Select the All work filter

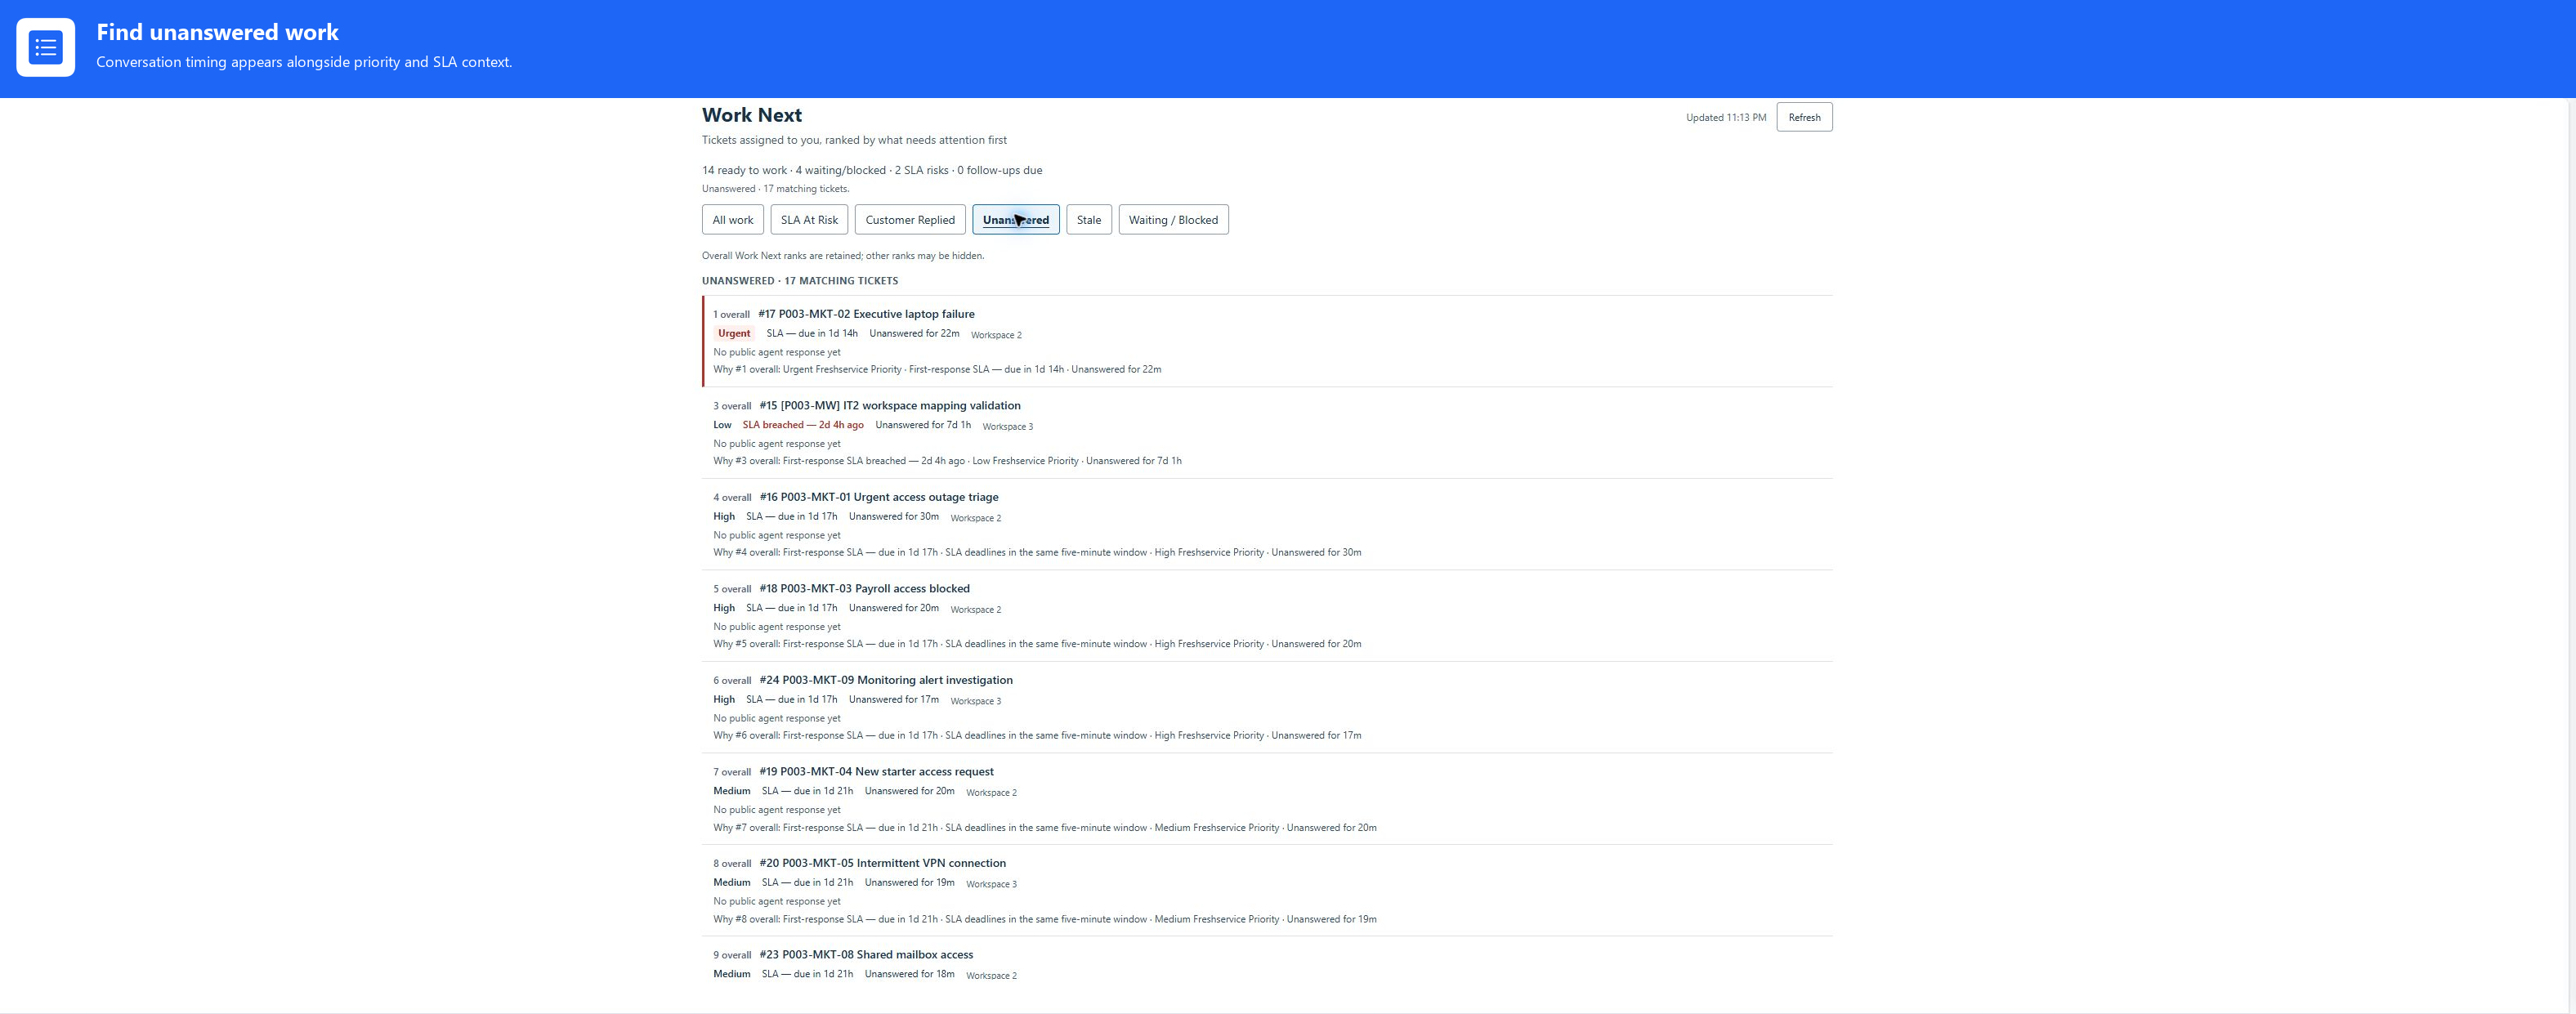coord(732,220)
